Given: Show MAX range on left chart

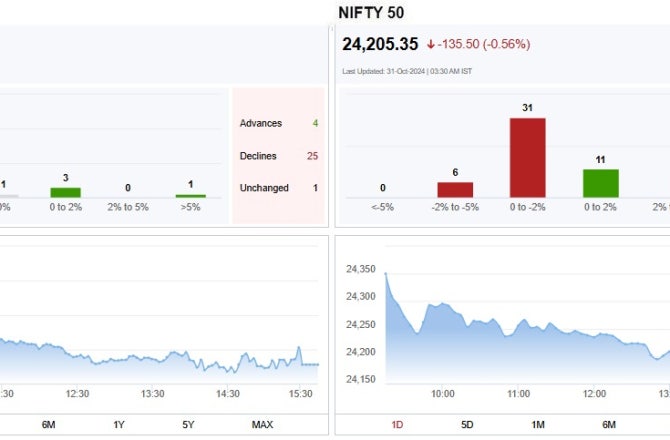Looking at the screenshot, I should point(262,425).
